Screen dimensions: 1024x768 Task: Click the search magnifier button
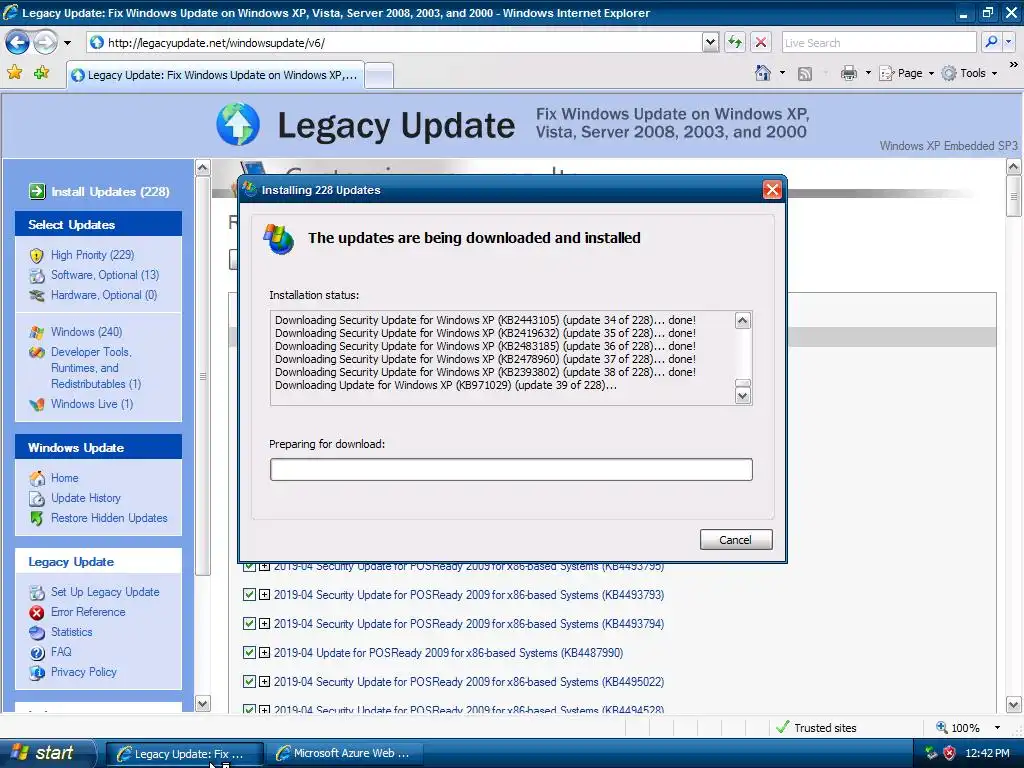[991, 42]
